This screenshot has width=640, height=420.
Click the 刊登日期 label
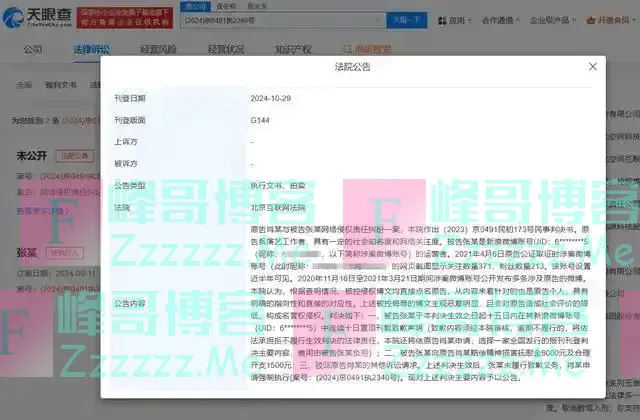pos(130,98)
